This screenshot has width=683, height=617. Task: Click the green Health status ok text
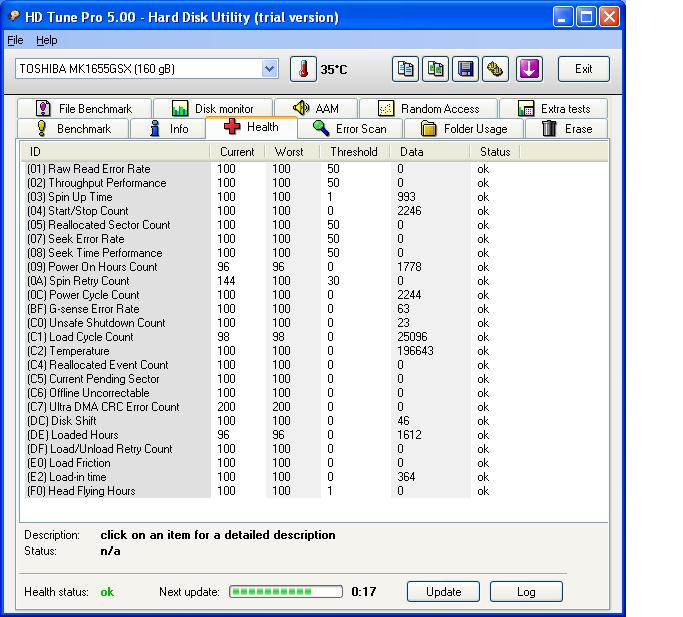[107, 592]
